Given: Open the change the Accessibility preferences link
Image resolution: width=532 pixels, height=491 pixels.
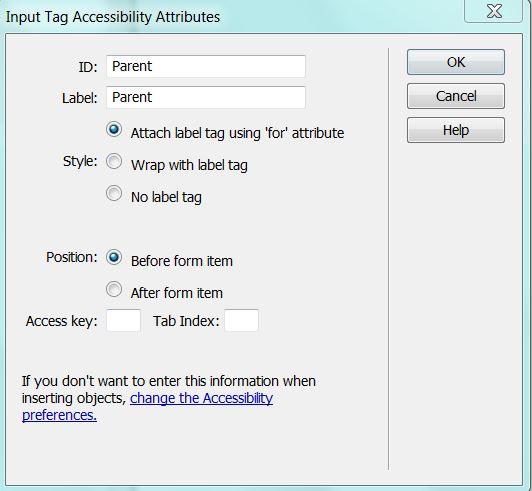Looking at the screenshot, I should tap(148, 407).
